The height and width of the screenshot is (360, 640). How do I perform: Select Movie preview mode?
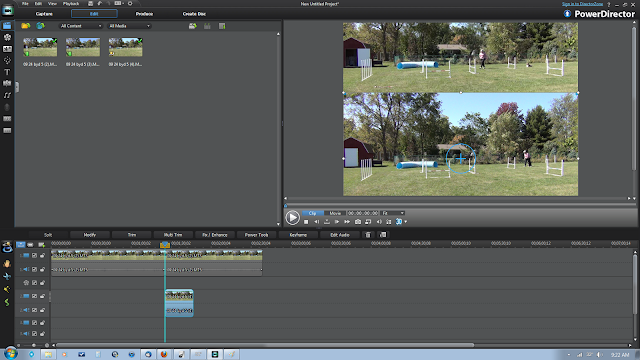click(x=335, y=213)
